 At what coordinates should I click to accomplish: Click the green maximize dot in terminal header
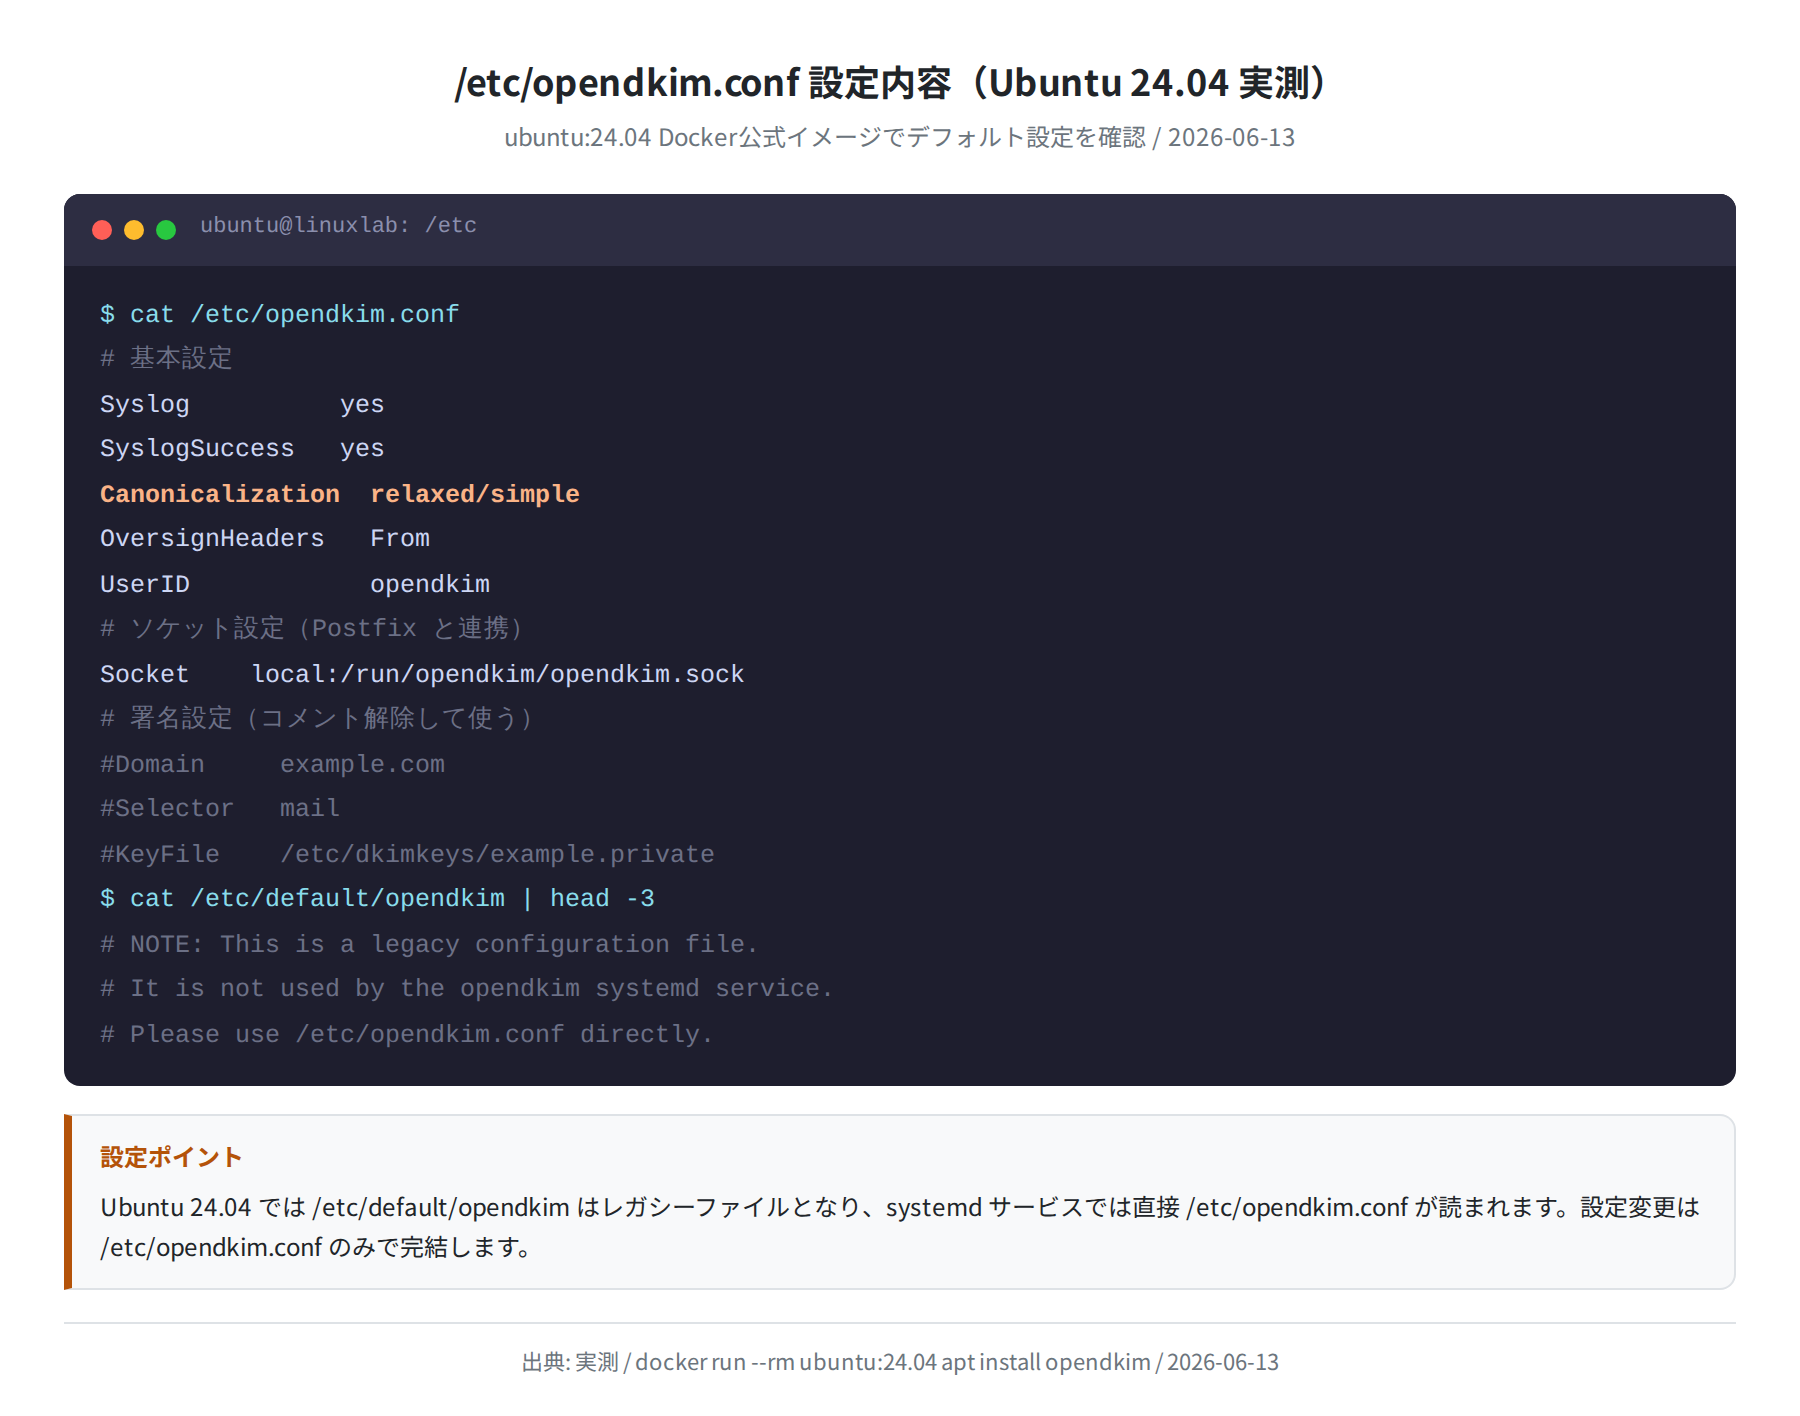[x=166, y=230]
